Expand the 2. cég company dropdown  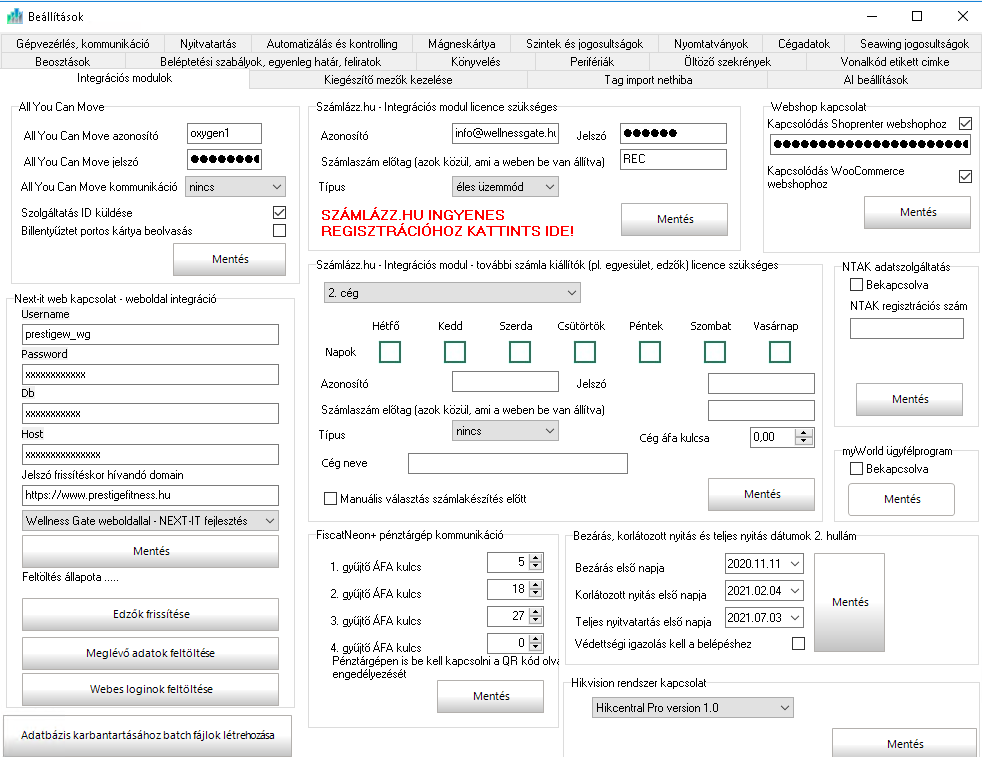coord(452,292)
